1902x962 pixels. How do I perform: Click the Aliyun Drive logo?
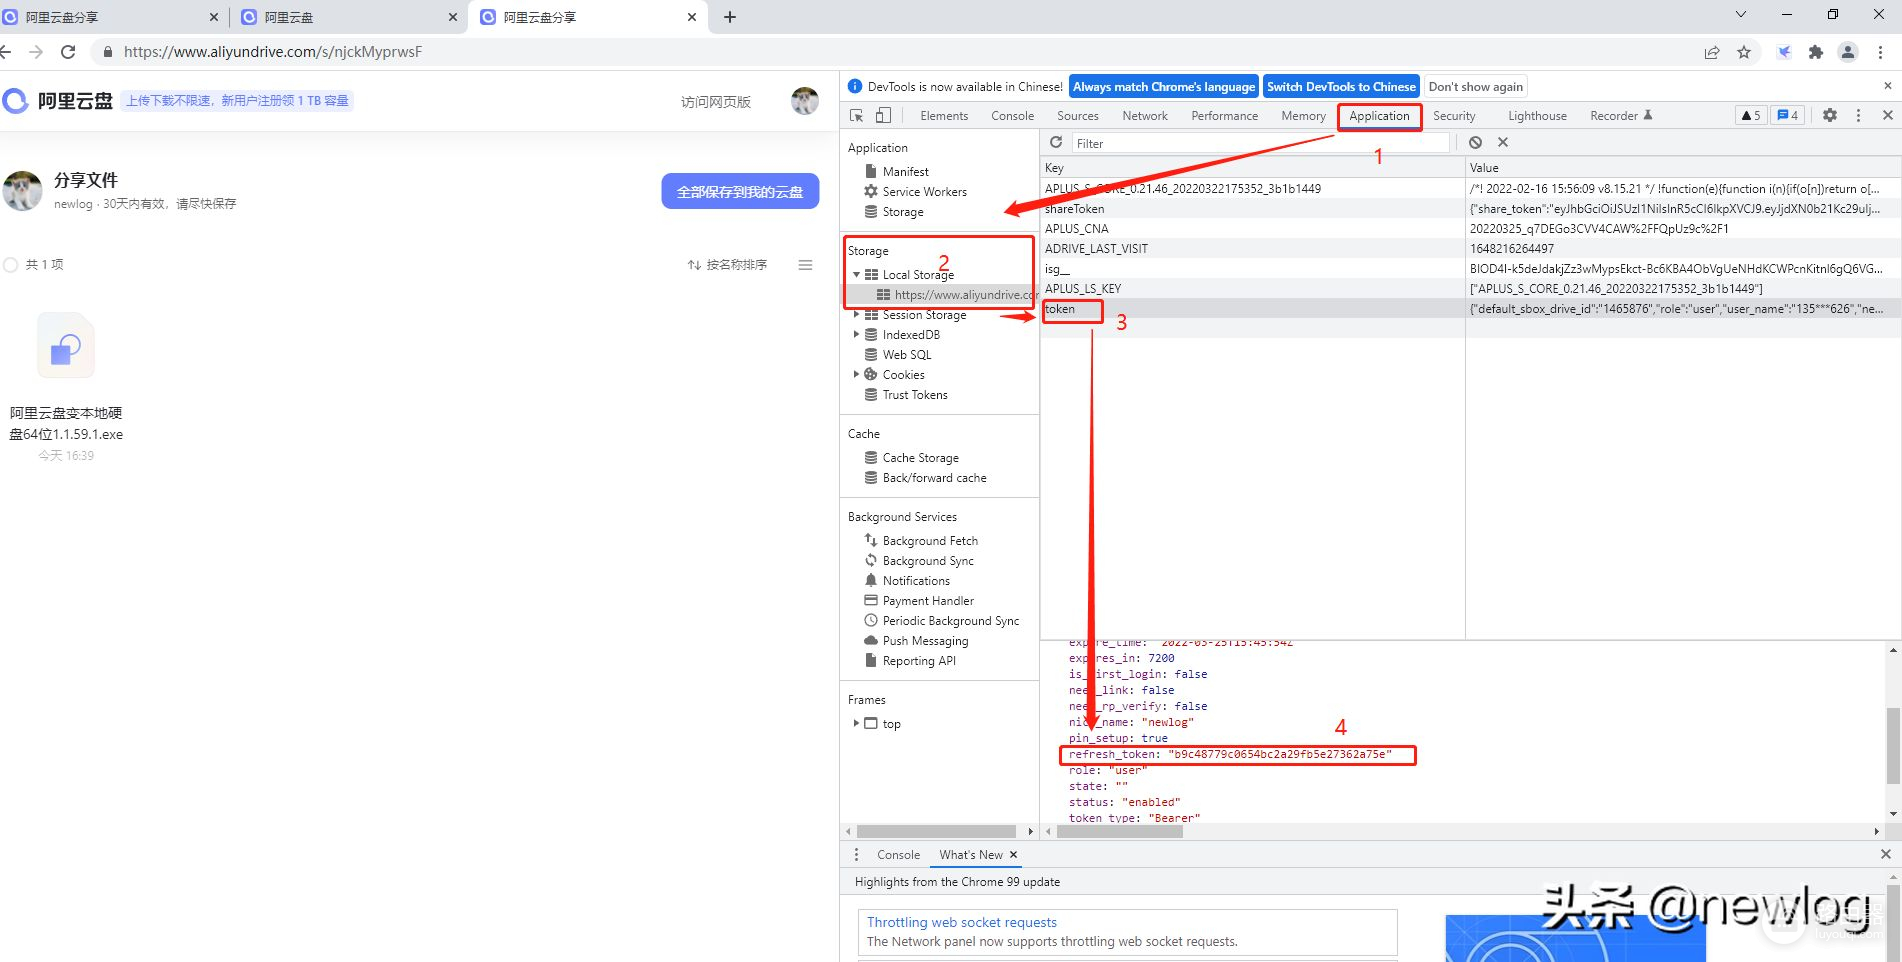(x=58, y=101)
